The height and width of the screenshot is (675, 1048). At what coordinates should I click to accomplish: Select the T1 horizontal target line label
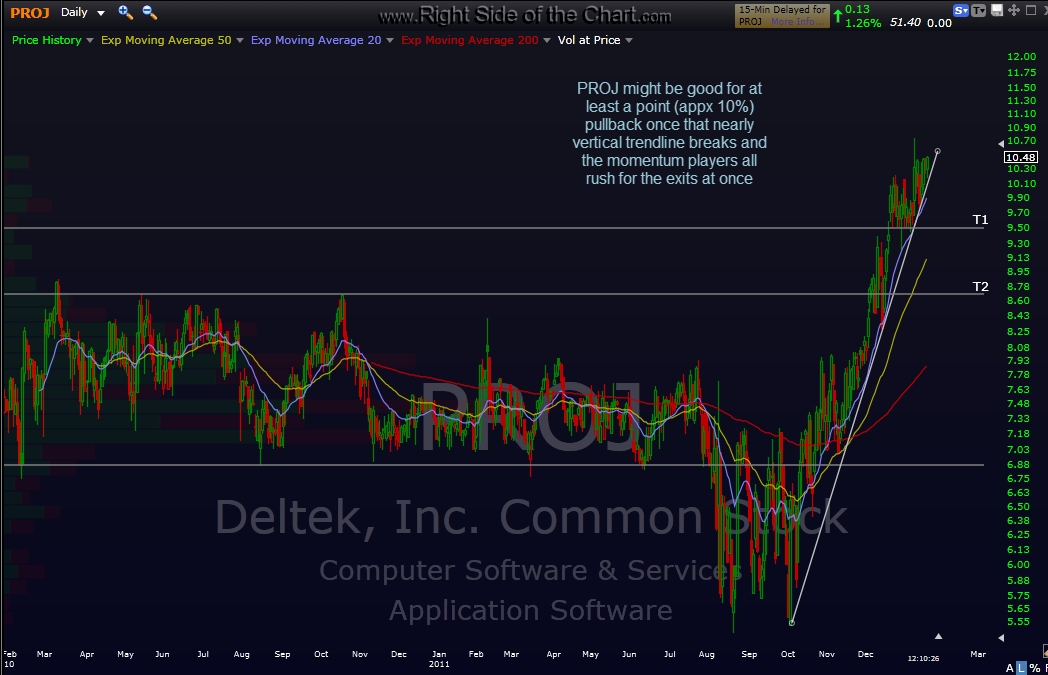tap(980, 219)
